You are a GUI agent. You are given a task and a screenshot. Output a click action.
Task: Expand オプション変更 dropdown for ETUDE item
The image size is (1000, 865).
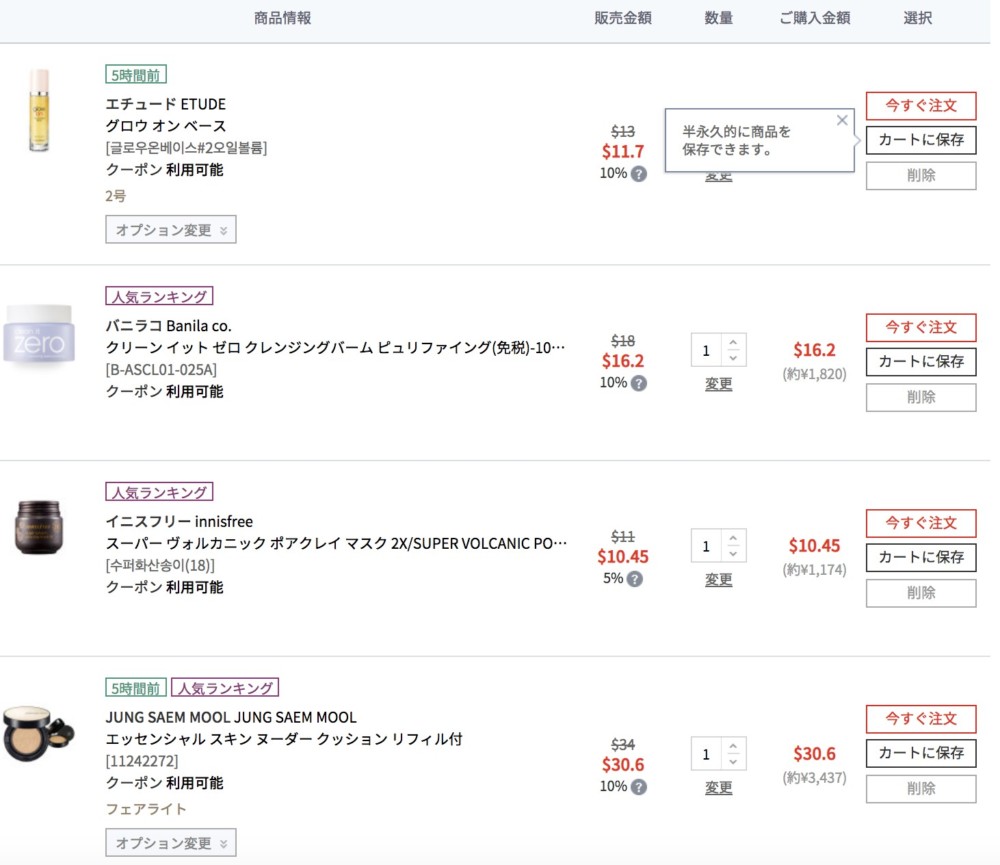[171, 230]
